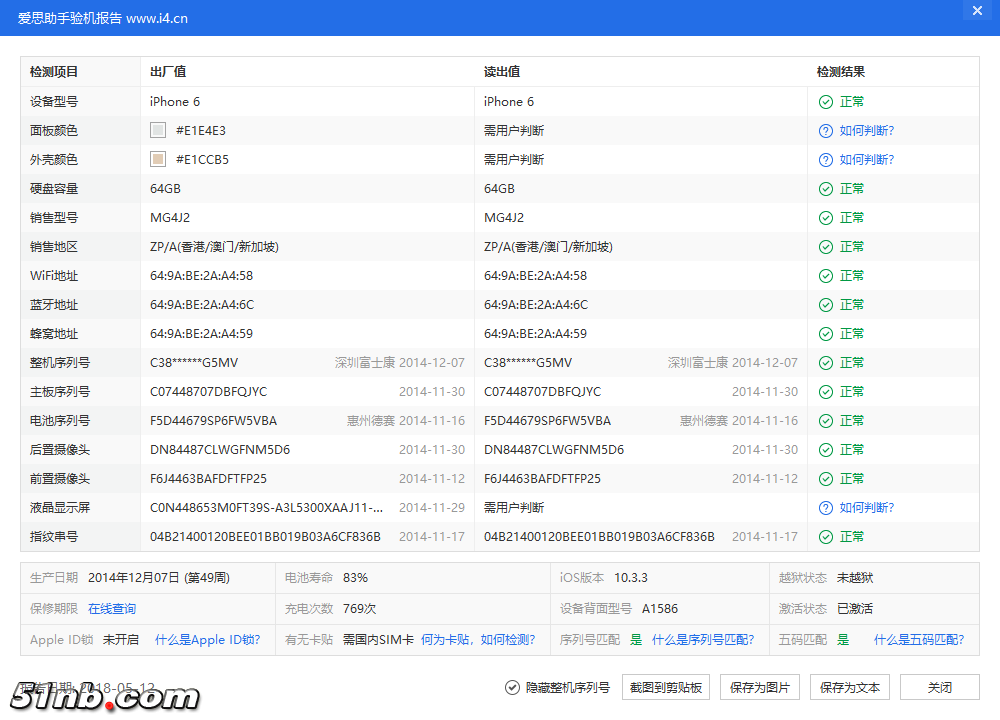Click the 保存为图片 button
Viewport: 1000px width, 720px height.
click(x=760, y=688)
